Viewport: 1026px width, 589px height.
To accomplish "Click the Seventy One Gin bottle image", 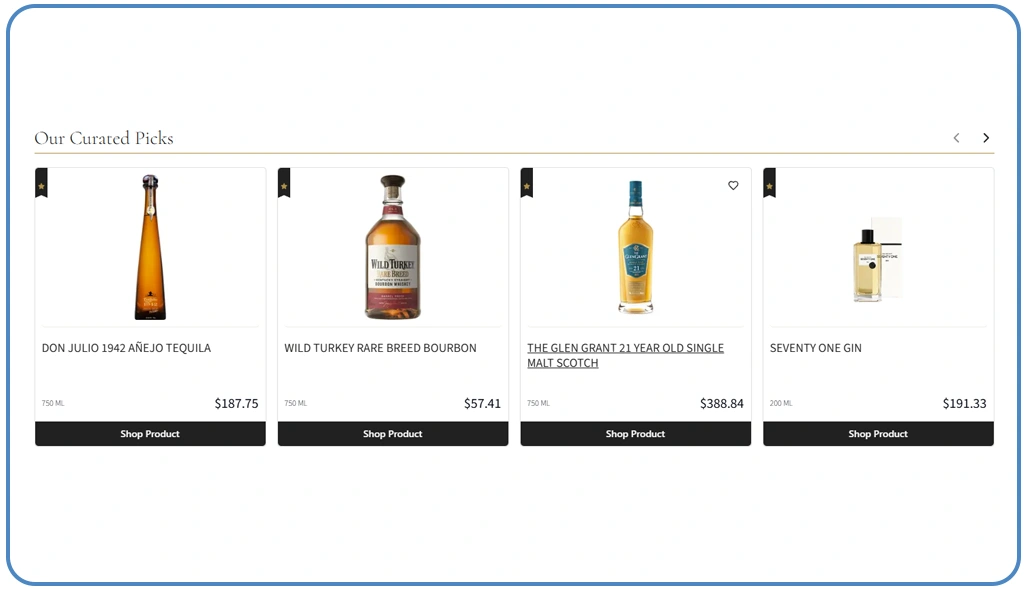I will (x=877, y=260).
